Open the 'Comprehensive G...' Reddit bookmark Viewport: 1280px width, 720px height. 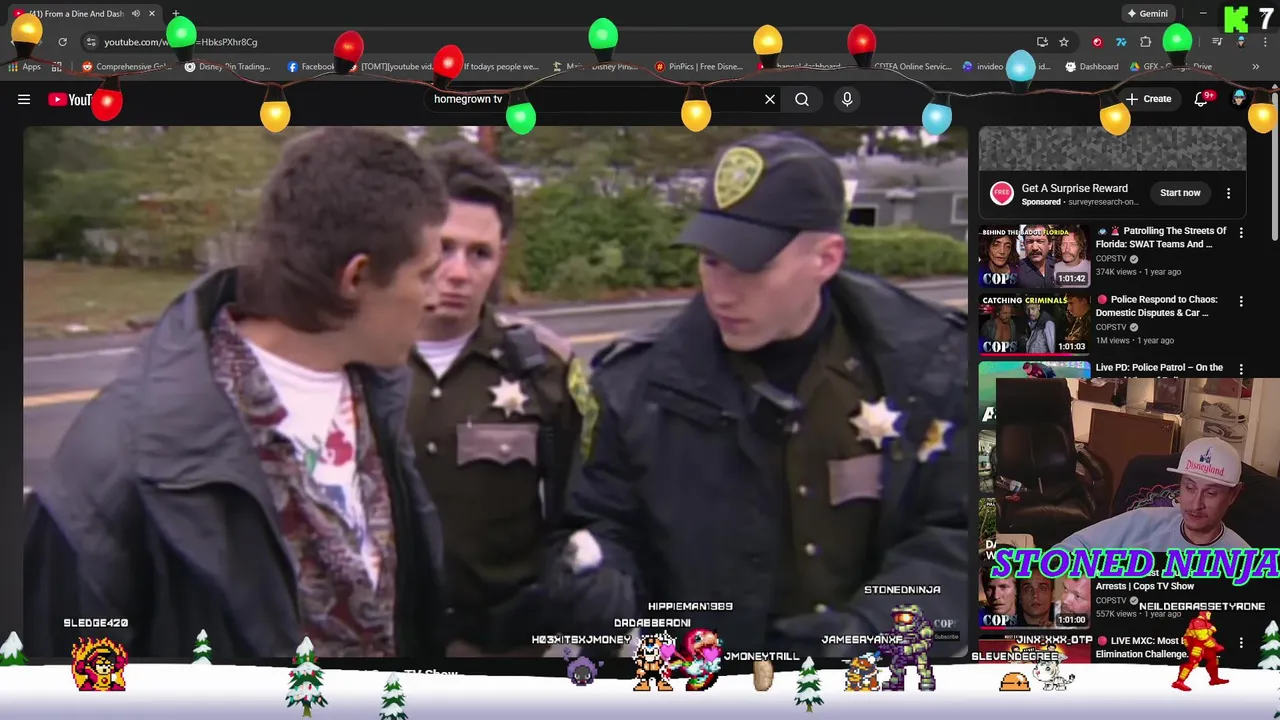click(x=126, y=67)
